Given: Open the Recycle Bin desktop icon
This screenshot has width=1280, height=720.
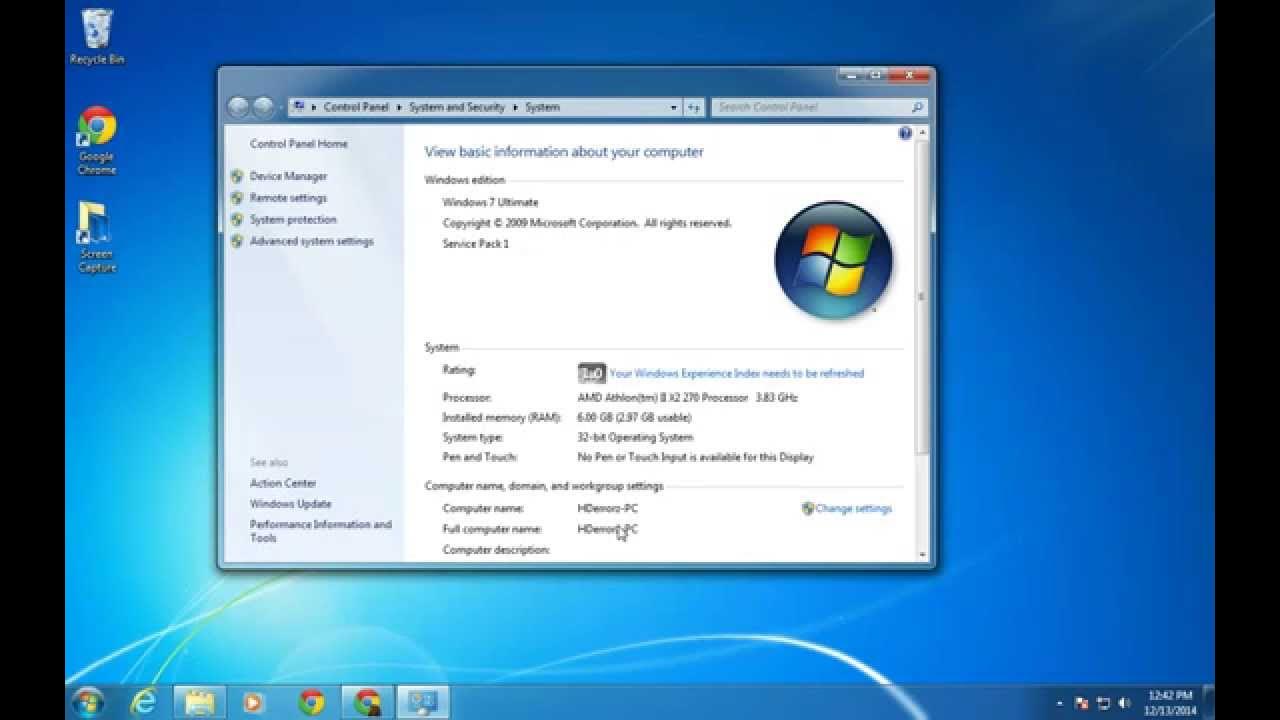Looking at the screenshot, I should pyautogui.click(x=97, y=37).
